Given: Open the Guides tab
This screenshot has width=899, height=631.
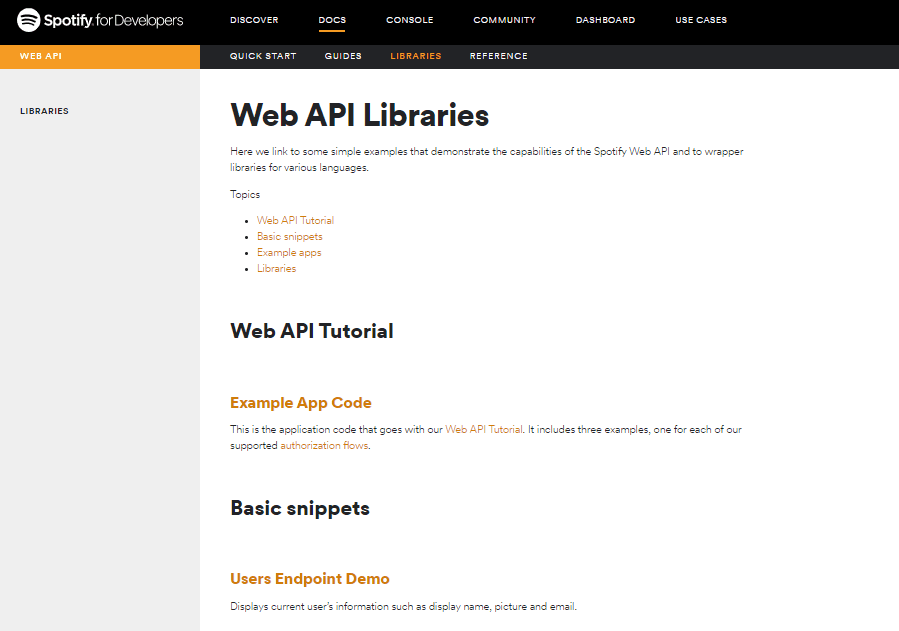Looking at the screenshot, I should 343,56.
